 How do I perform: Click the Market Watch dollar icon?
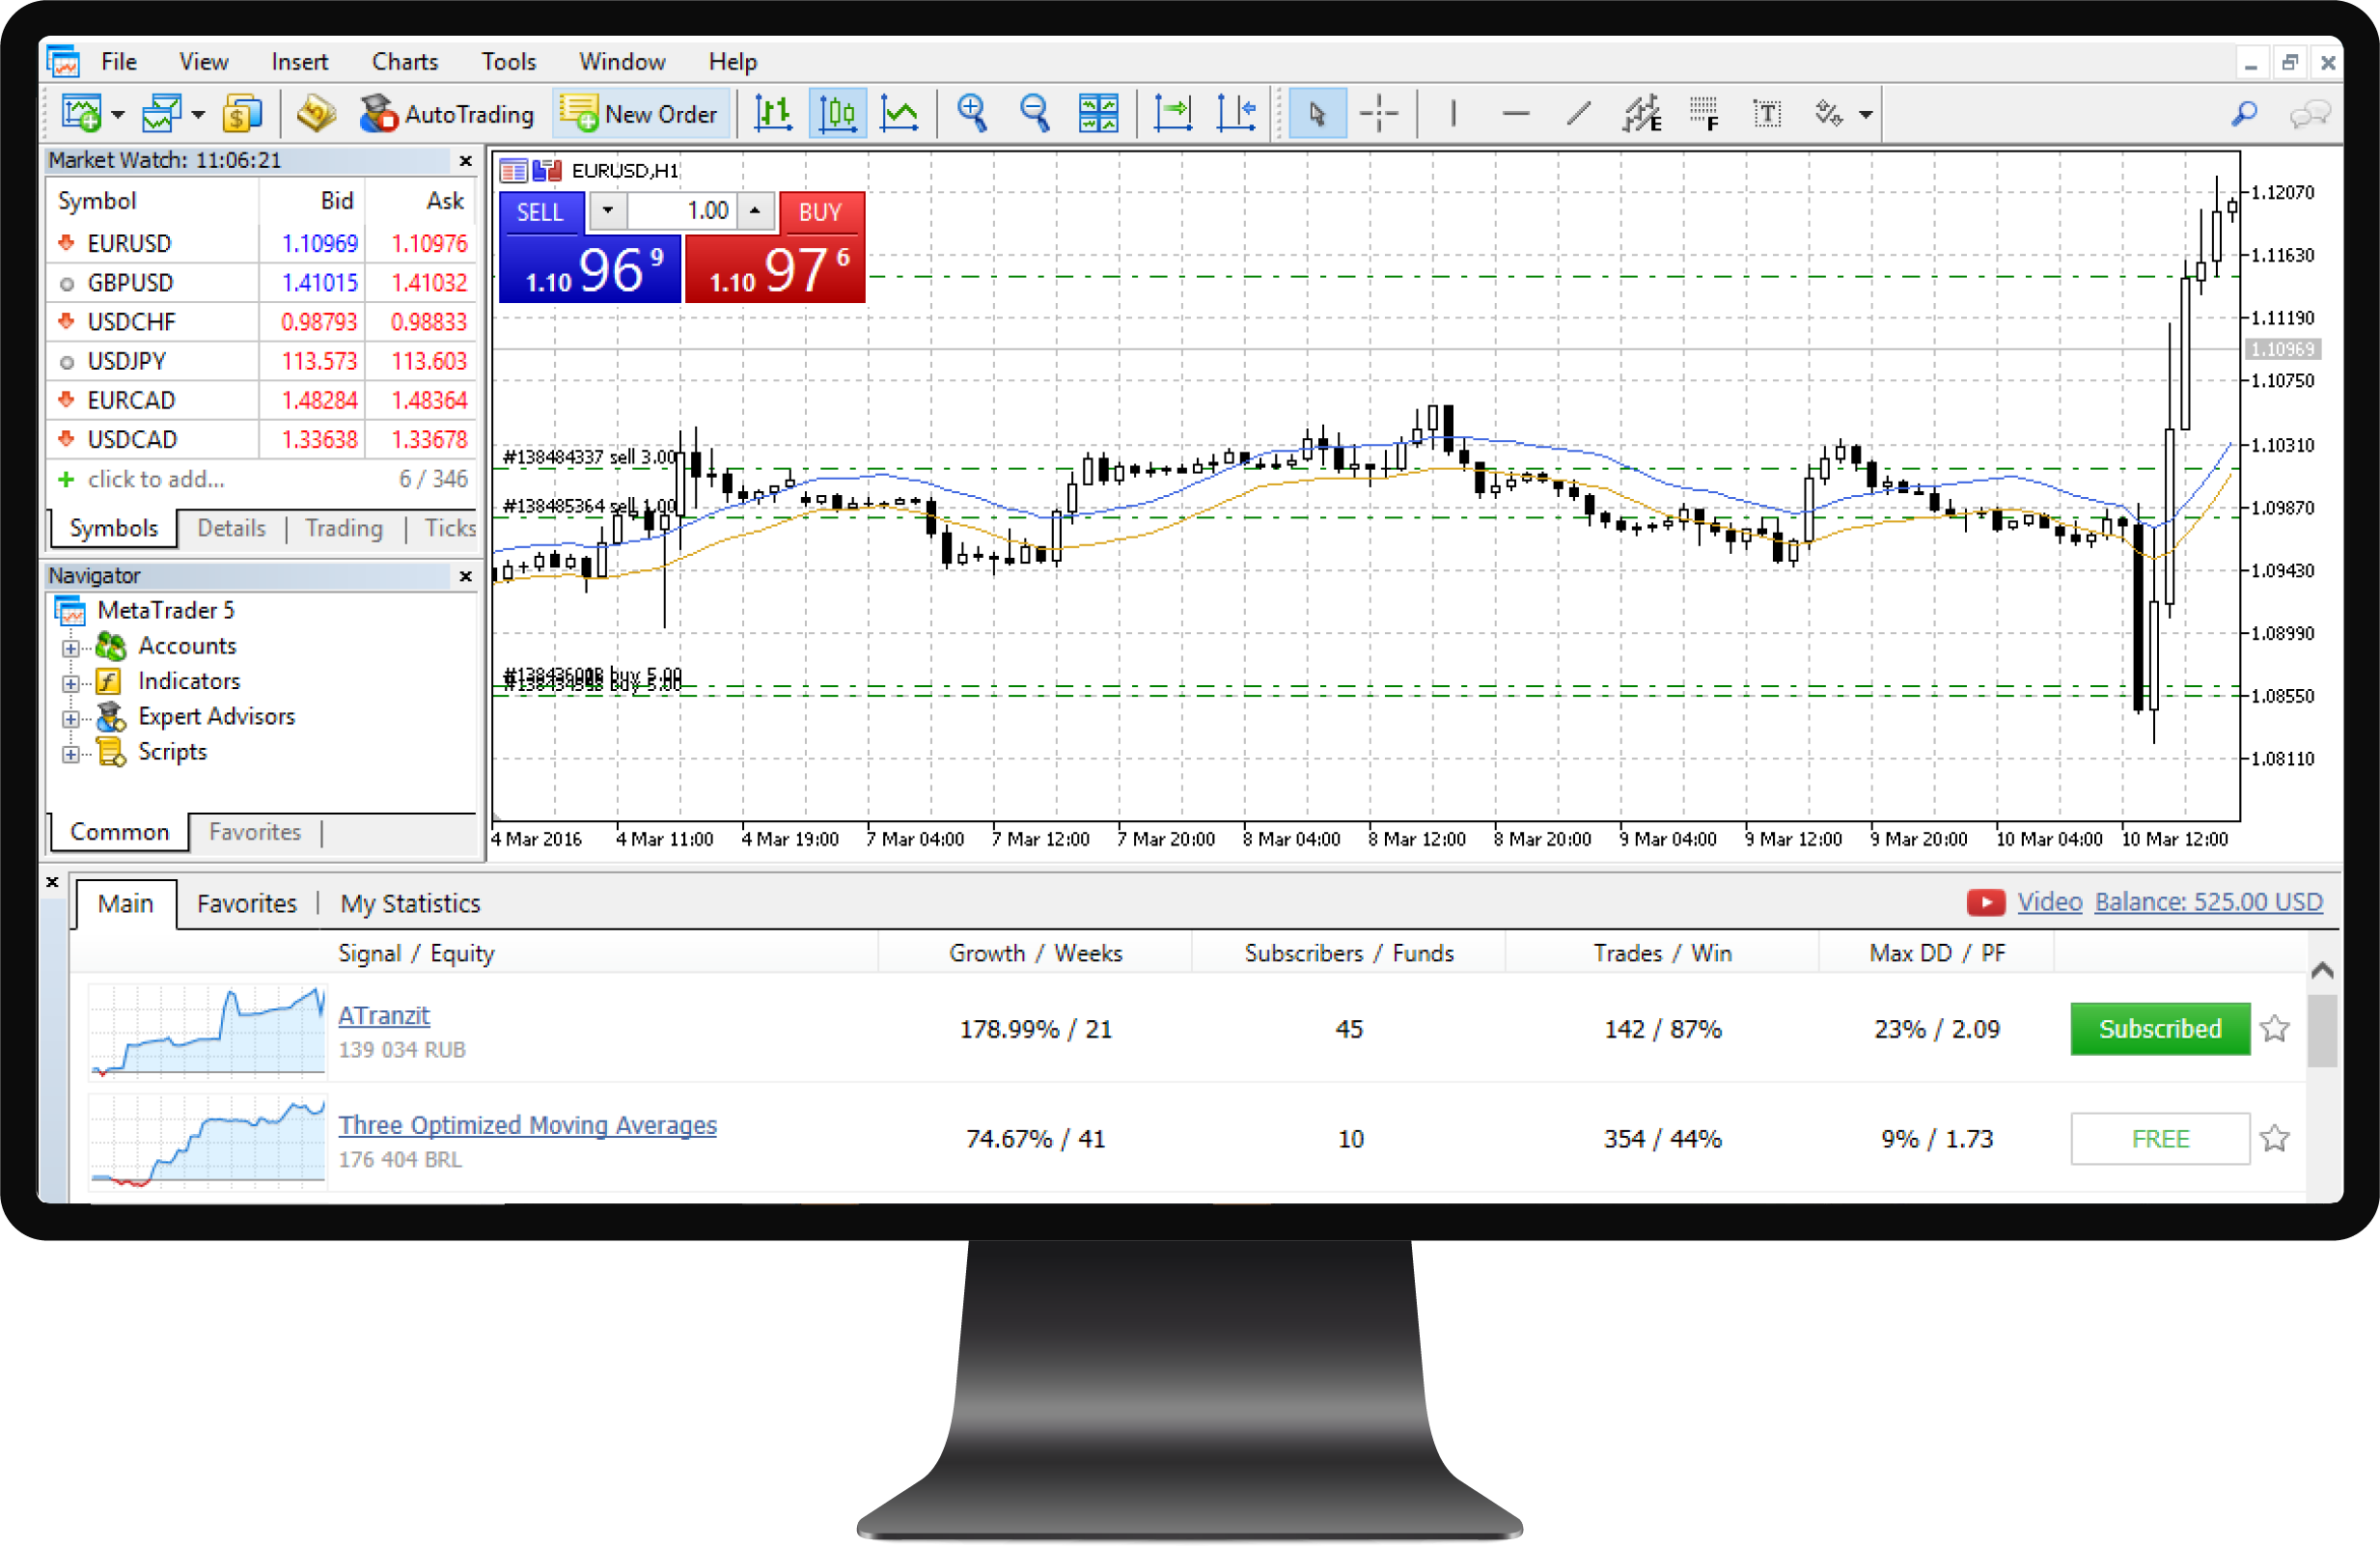tap(241, 114)
